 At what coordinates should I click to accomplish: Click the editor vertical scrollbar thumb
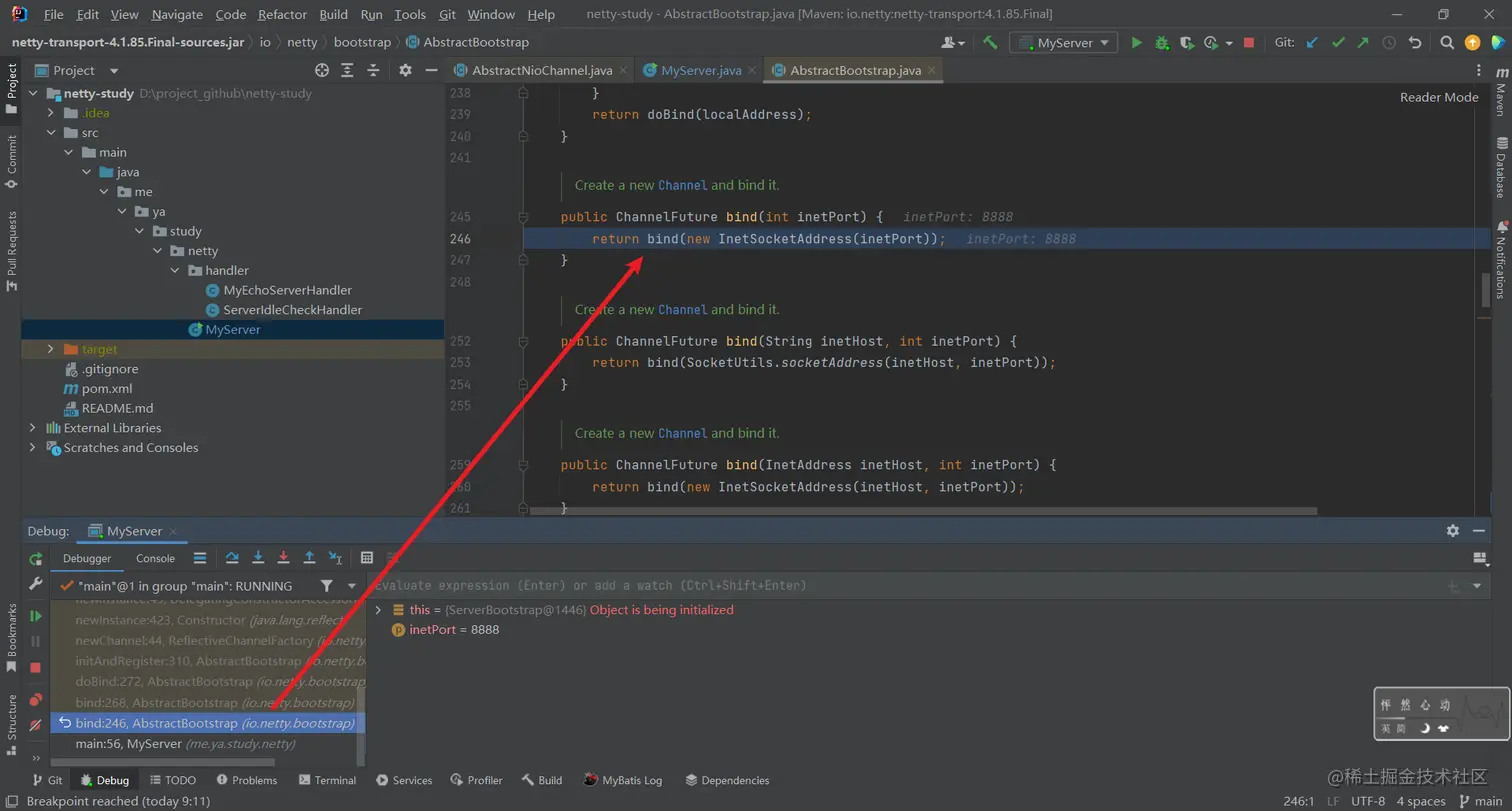1486,290
